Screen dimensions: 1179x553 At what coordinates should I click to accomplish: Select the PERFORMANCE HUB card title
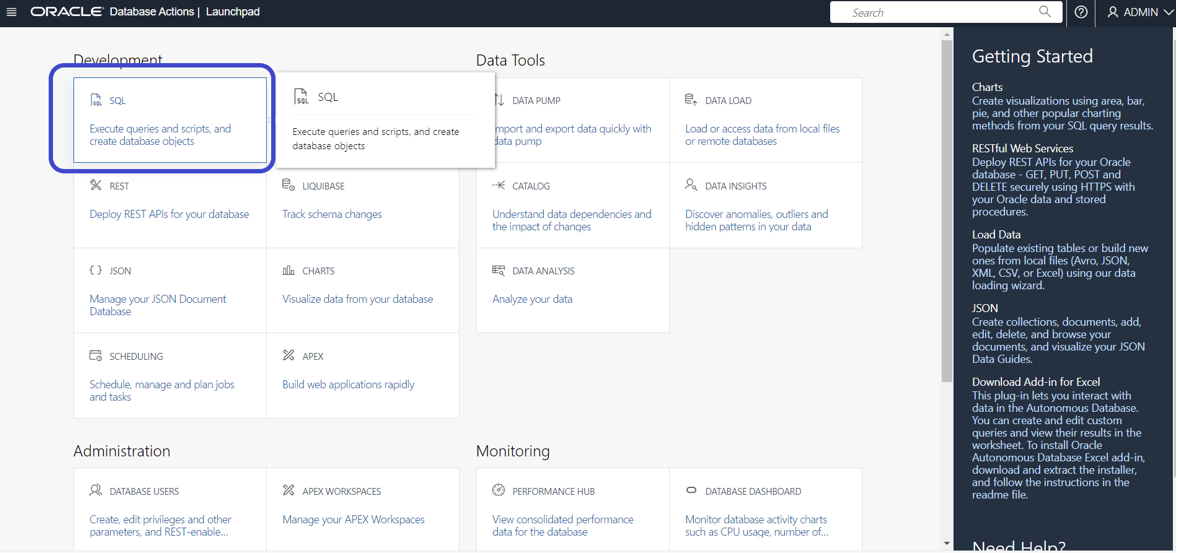pos(553,491)
